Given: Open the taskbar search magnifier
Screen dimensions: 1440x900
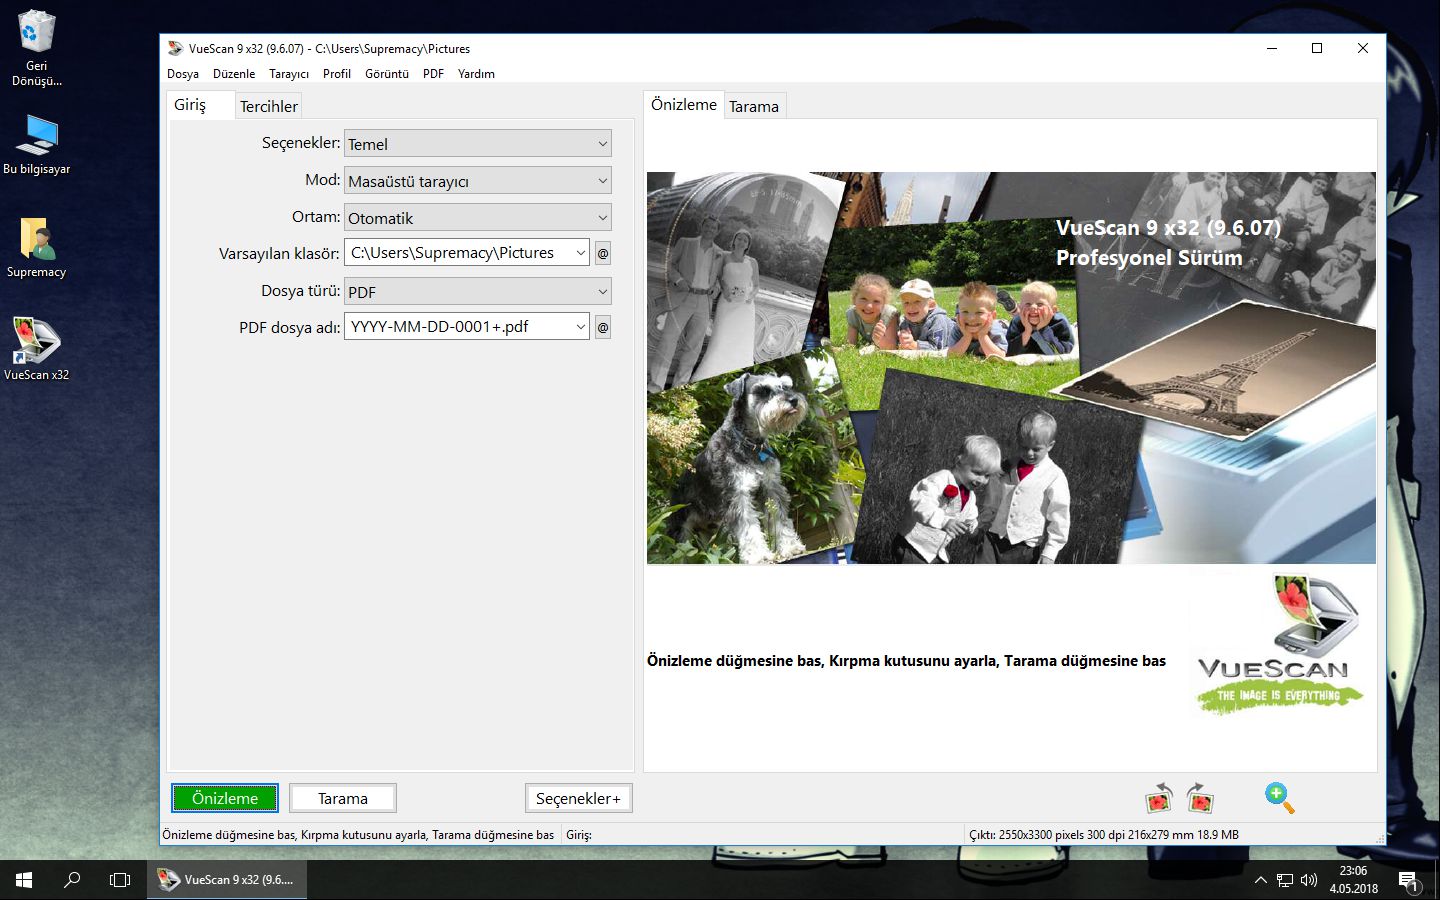Looking at the screenshot, I should click(72, 880).
